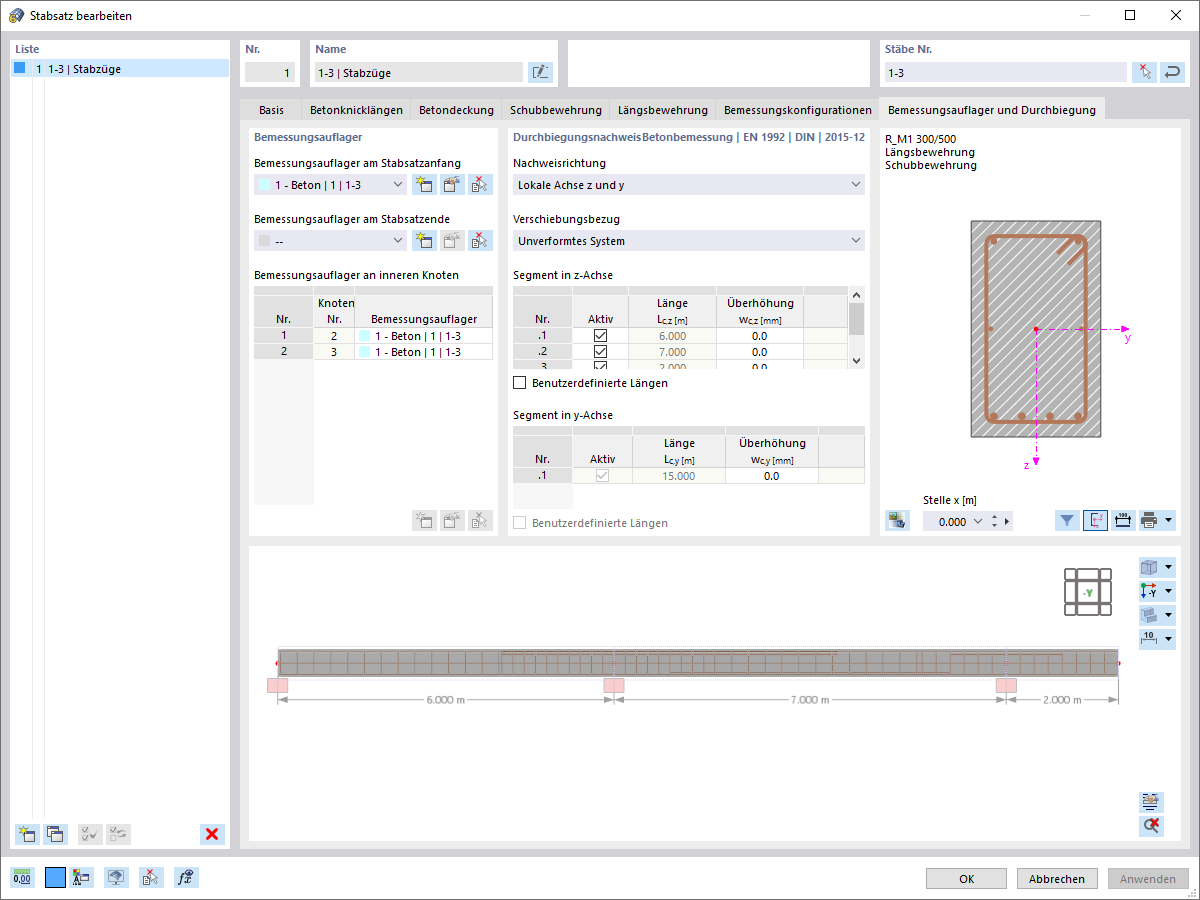
Task: Click the printer icon under cross-section
Action: [1150, 520]
